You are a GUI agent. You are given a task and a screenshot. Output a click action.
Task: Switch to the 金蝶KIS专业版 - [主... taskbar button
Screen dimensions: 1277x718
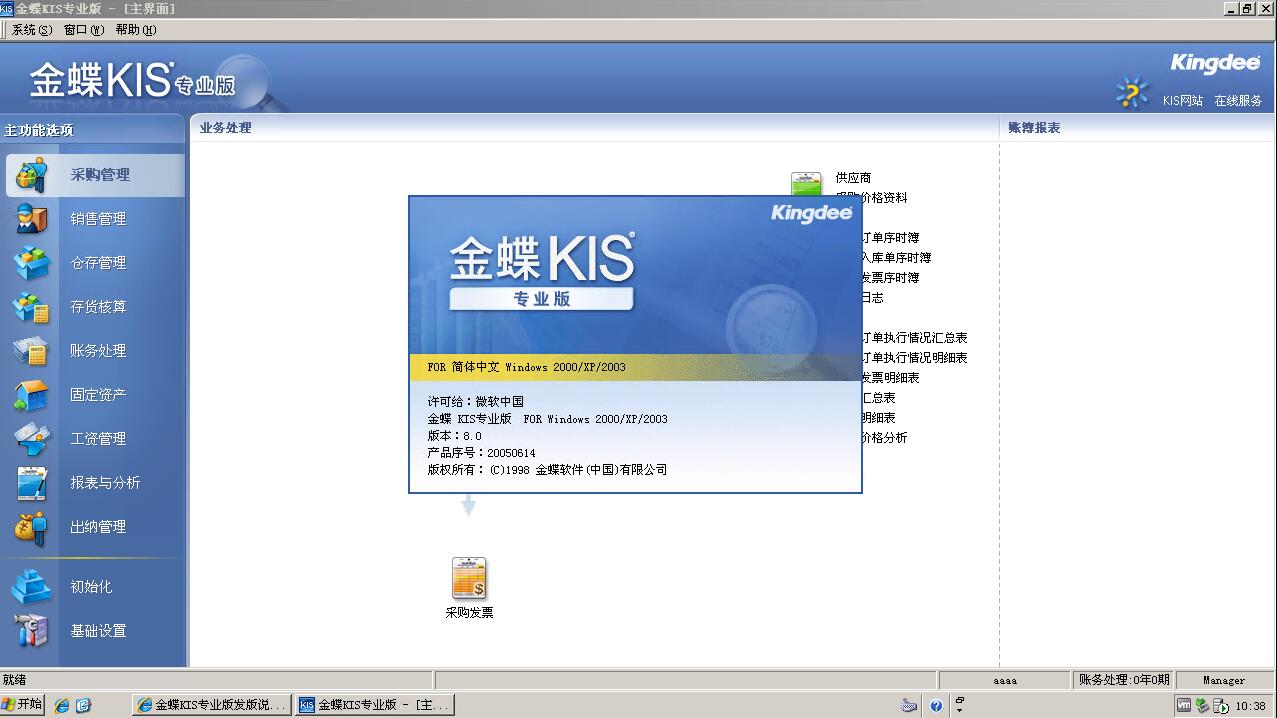[x=375, y=705]
